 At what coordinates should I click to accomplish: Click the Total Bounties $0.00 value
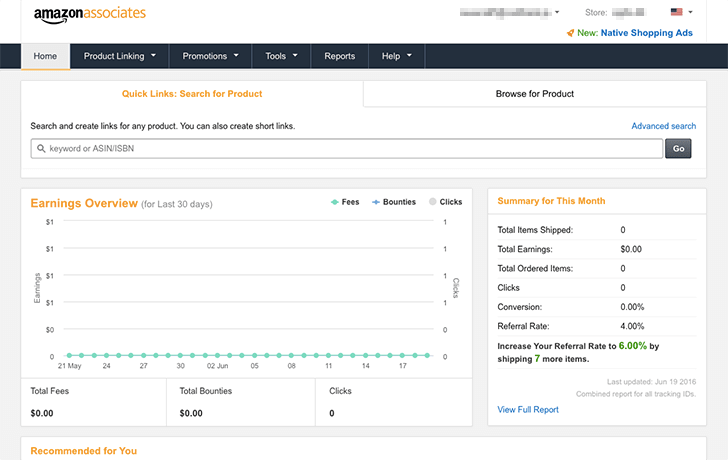click(x=191, y=413)
